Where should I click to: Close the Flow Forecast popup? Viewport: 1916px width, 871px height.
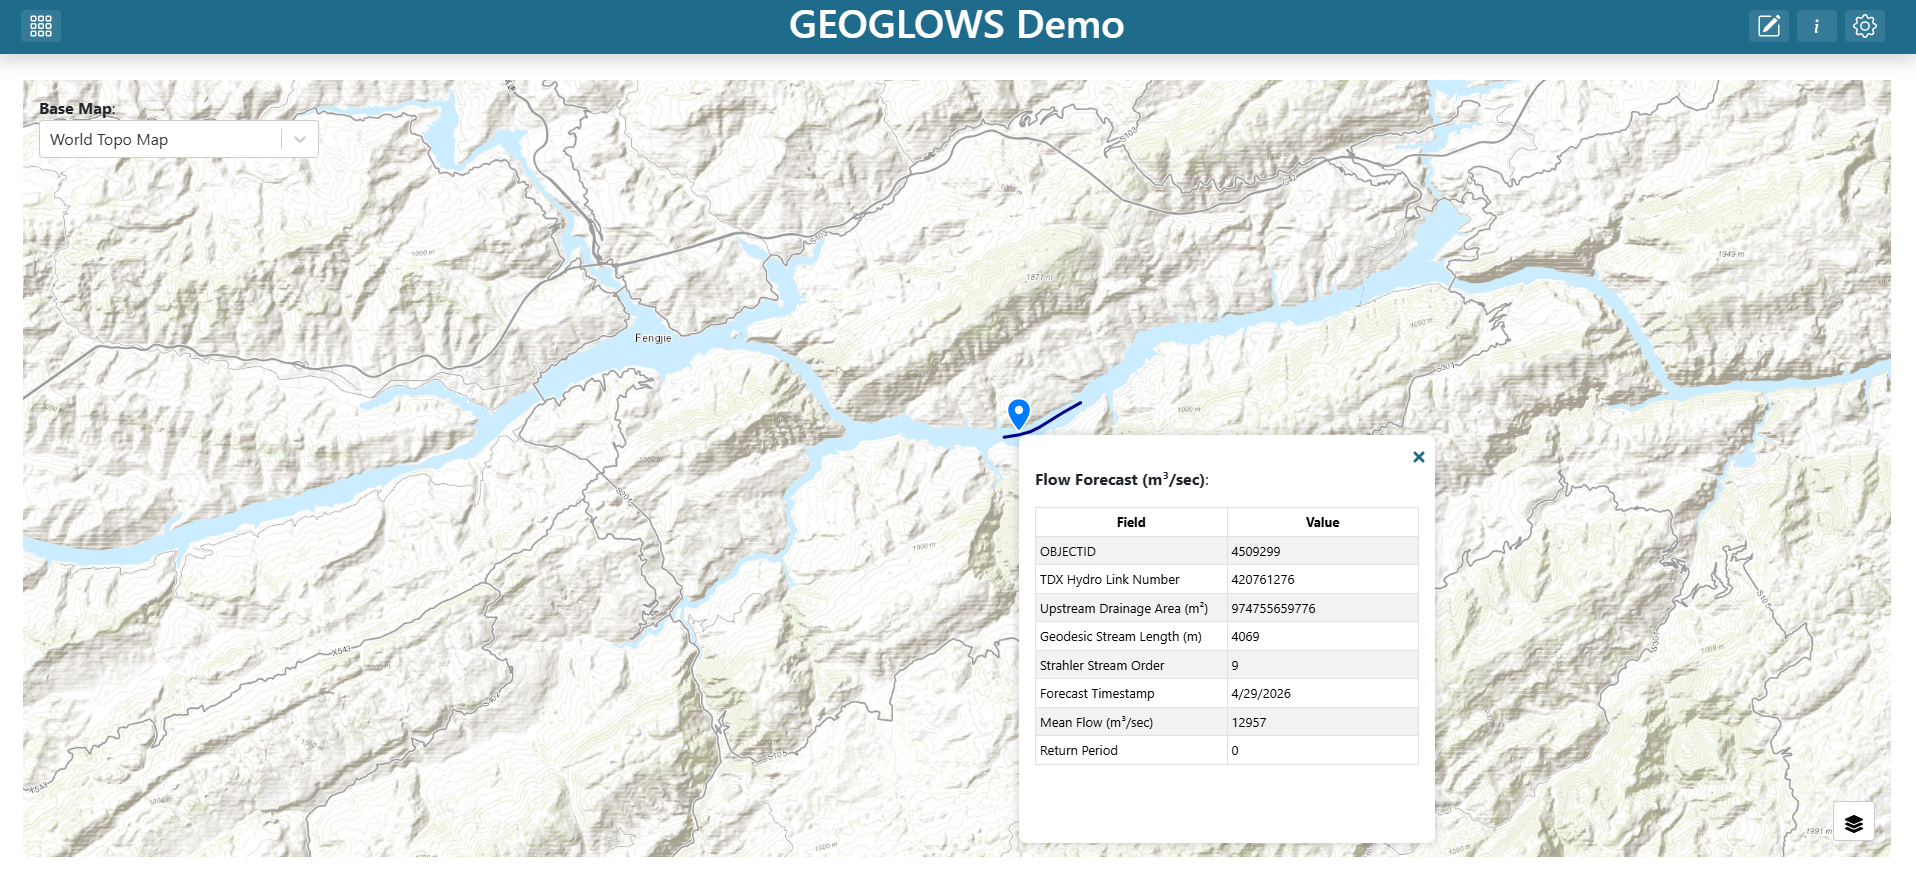pyautogui.click(x=1418, y=457)
